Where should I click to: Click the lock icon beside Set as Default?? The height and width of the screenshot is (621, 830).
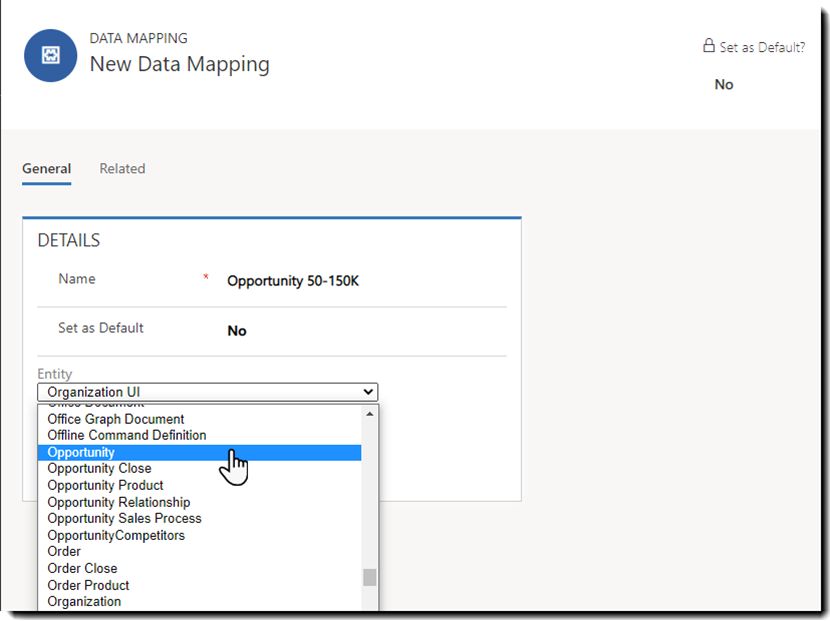coord(708,46)
